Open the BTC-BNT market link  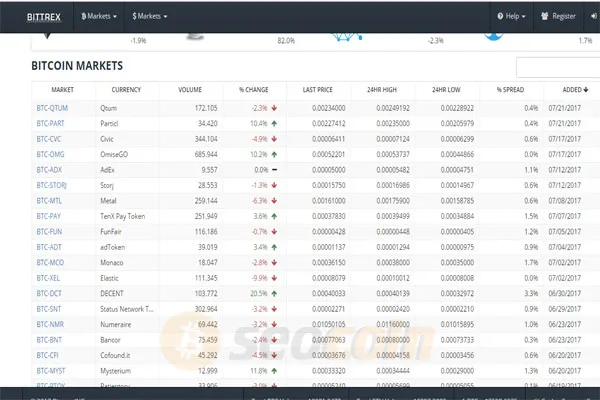49,340
